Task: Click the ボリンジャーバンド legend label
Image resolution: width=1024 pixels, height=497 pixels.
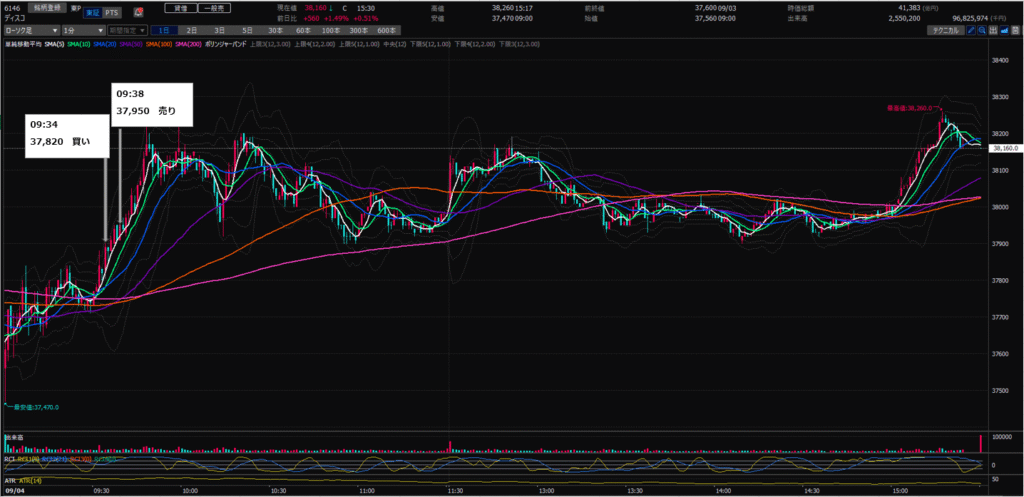Action: point(227,44)
